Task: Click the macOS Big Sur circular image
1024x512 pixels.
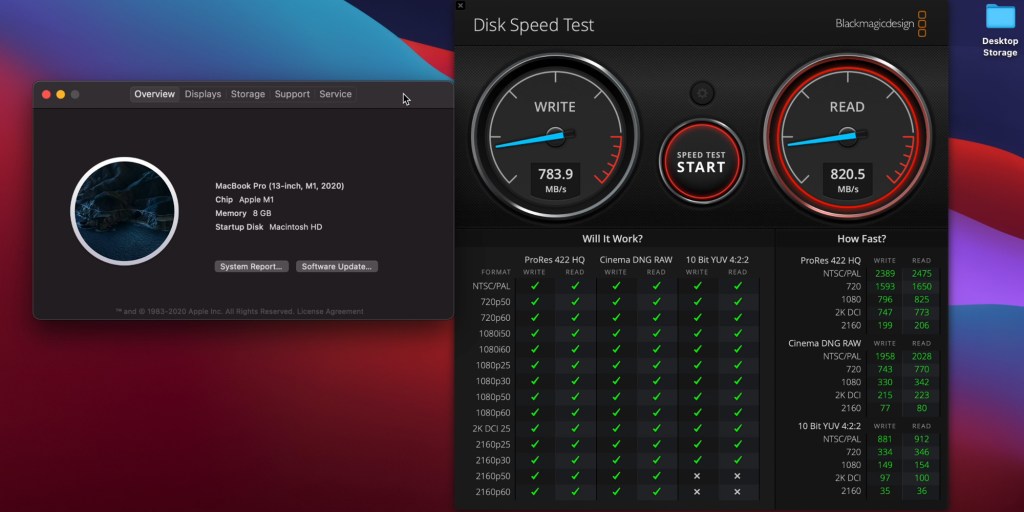Action: pos(125,211)
